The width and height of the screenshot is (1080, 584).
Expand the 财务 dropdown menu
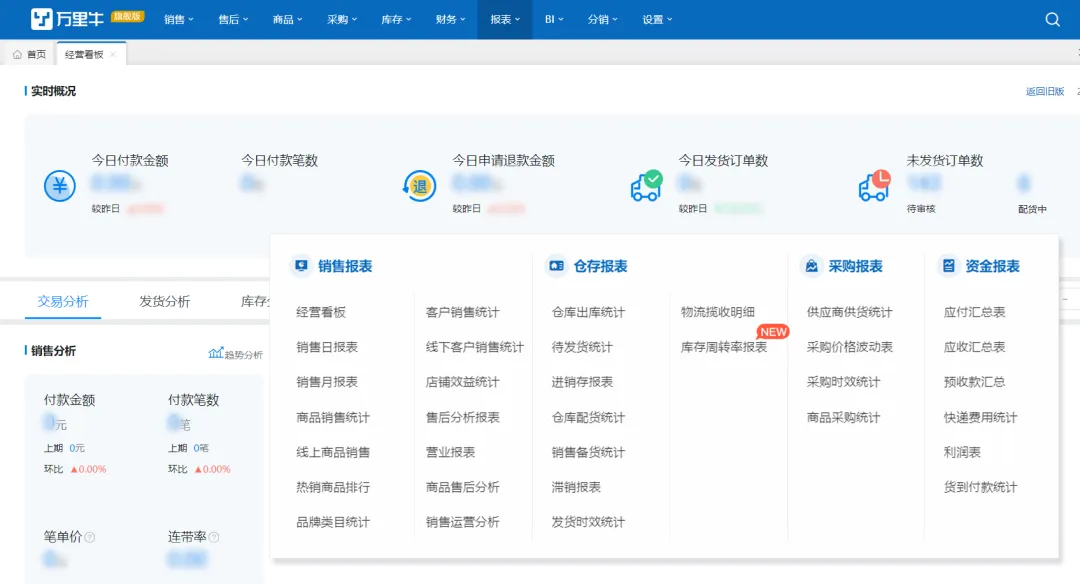(x=451, y=20)
